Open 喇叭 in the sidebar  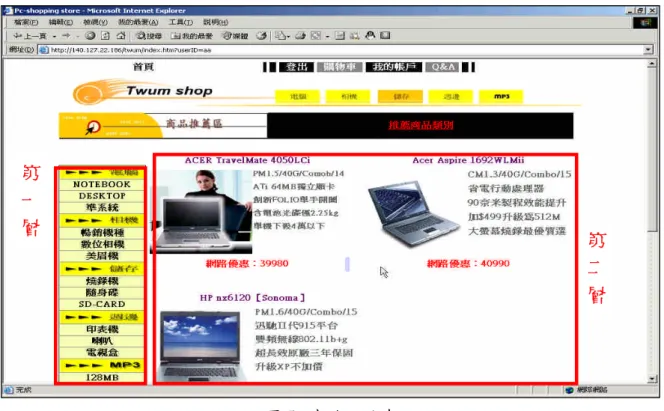pos(102,341)
